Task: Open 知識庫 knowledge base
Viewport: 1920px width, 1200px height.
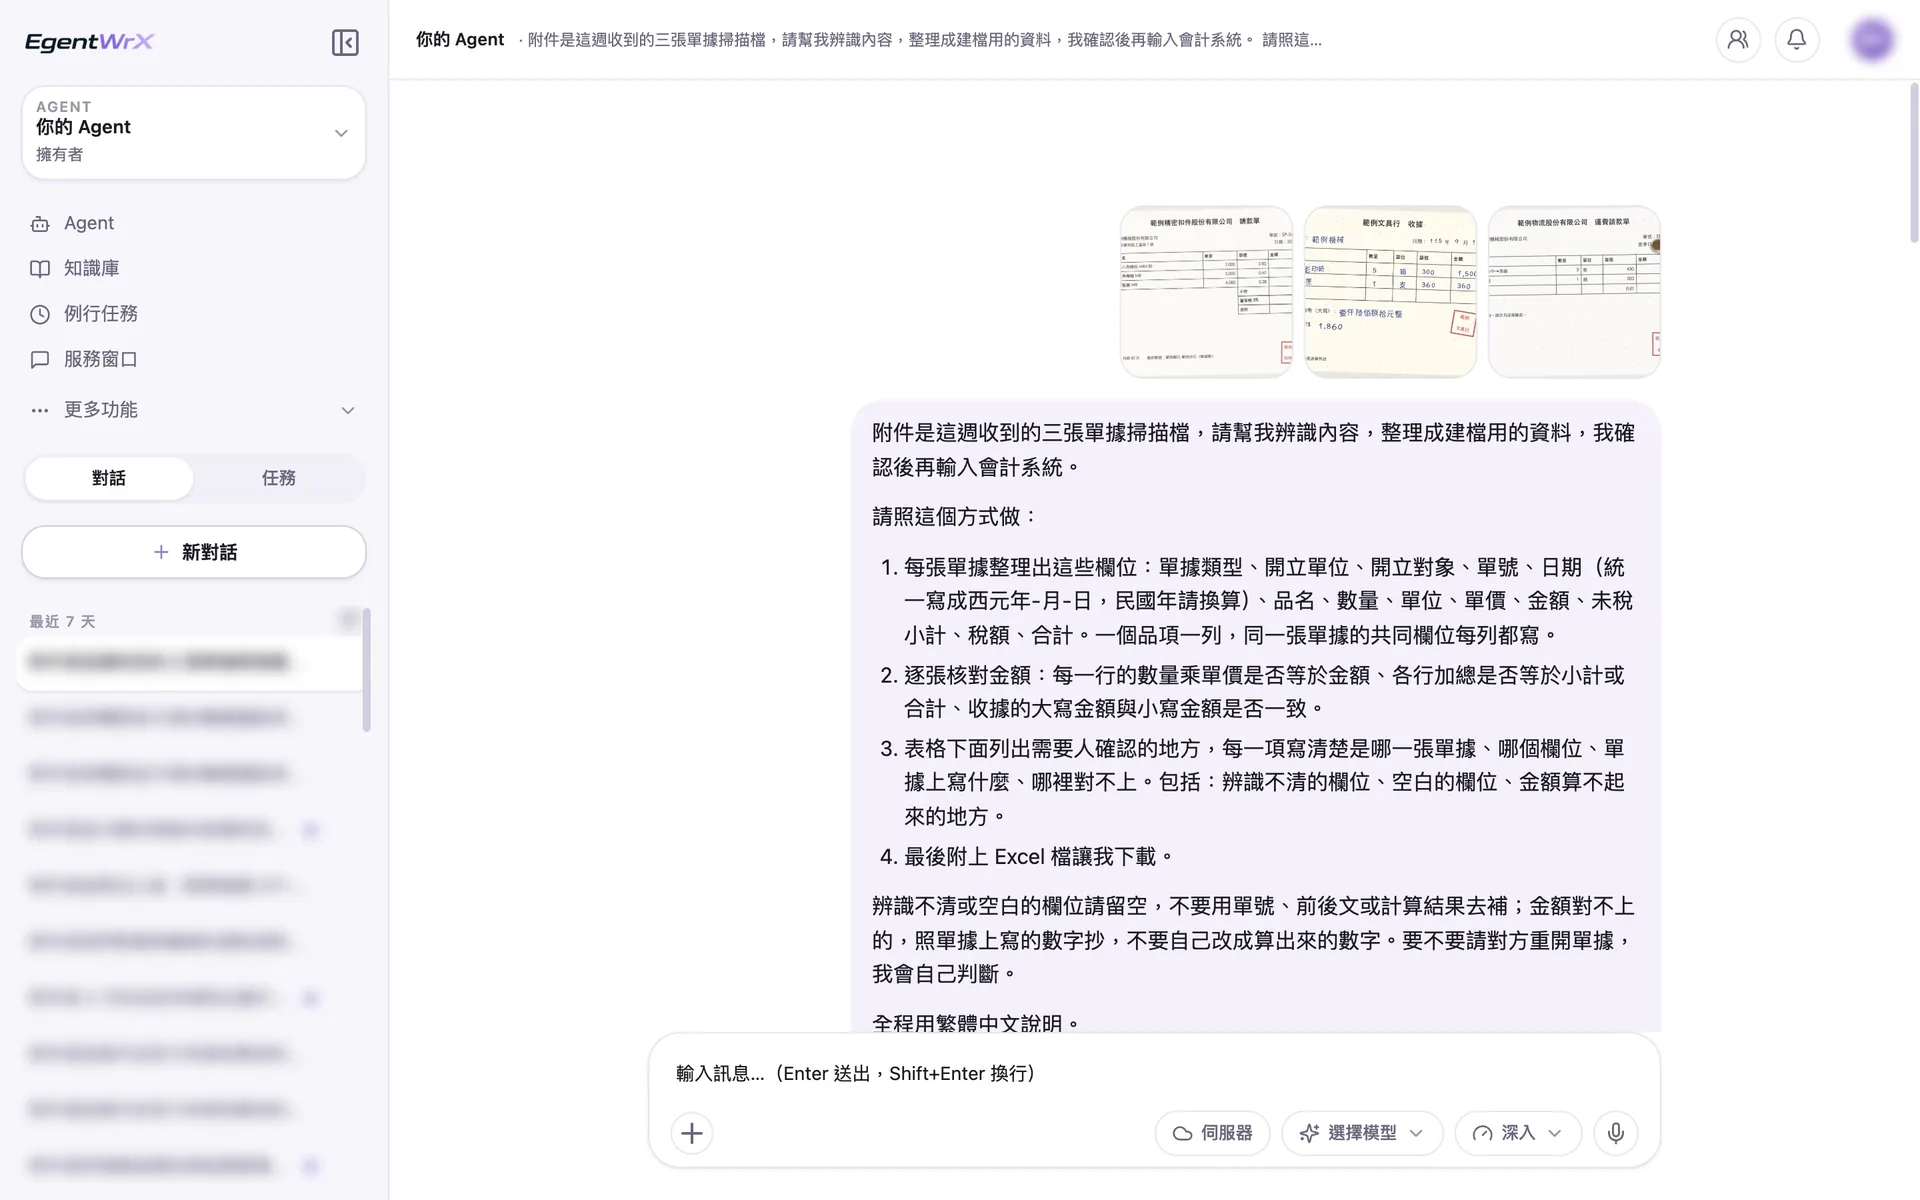Action: coord(193,268)
